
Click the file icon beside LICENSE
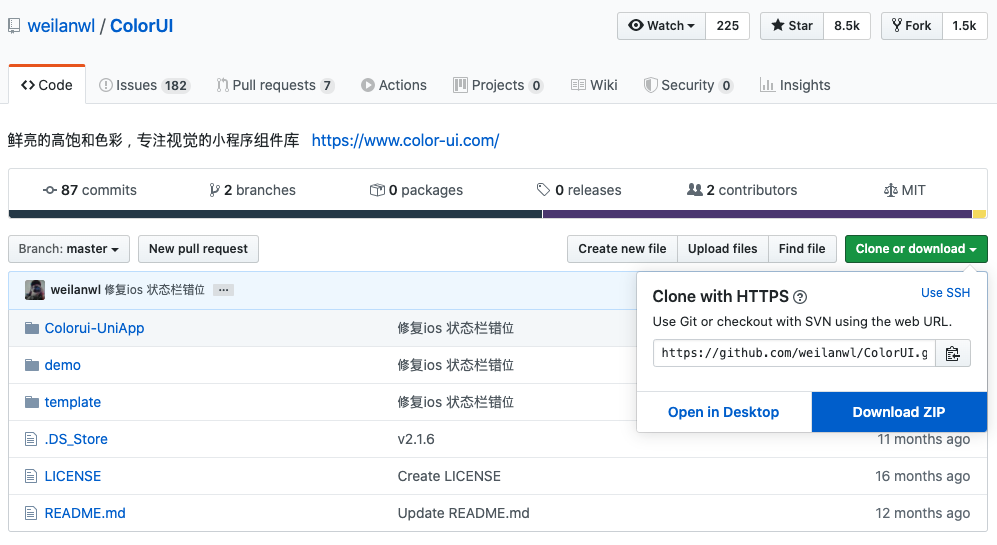[x=31, y=476]
